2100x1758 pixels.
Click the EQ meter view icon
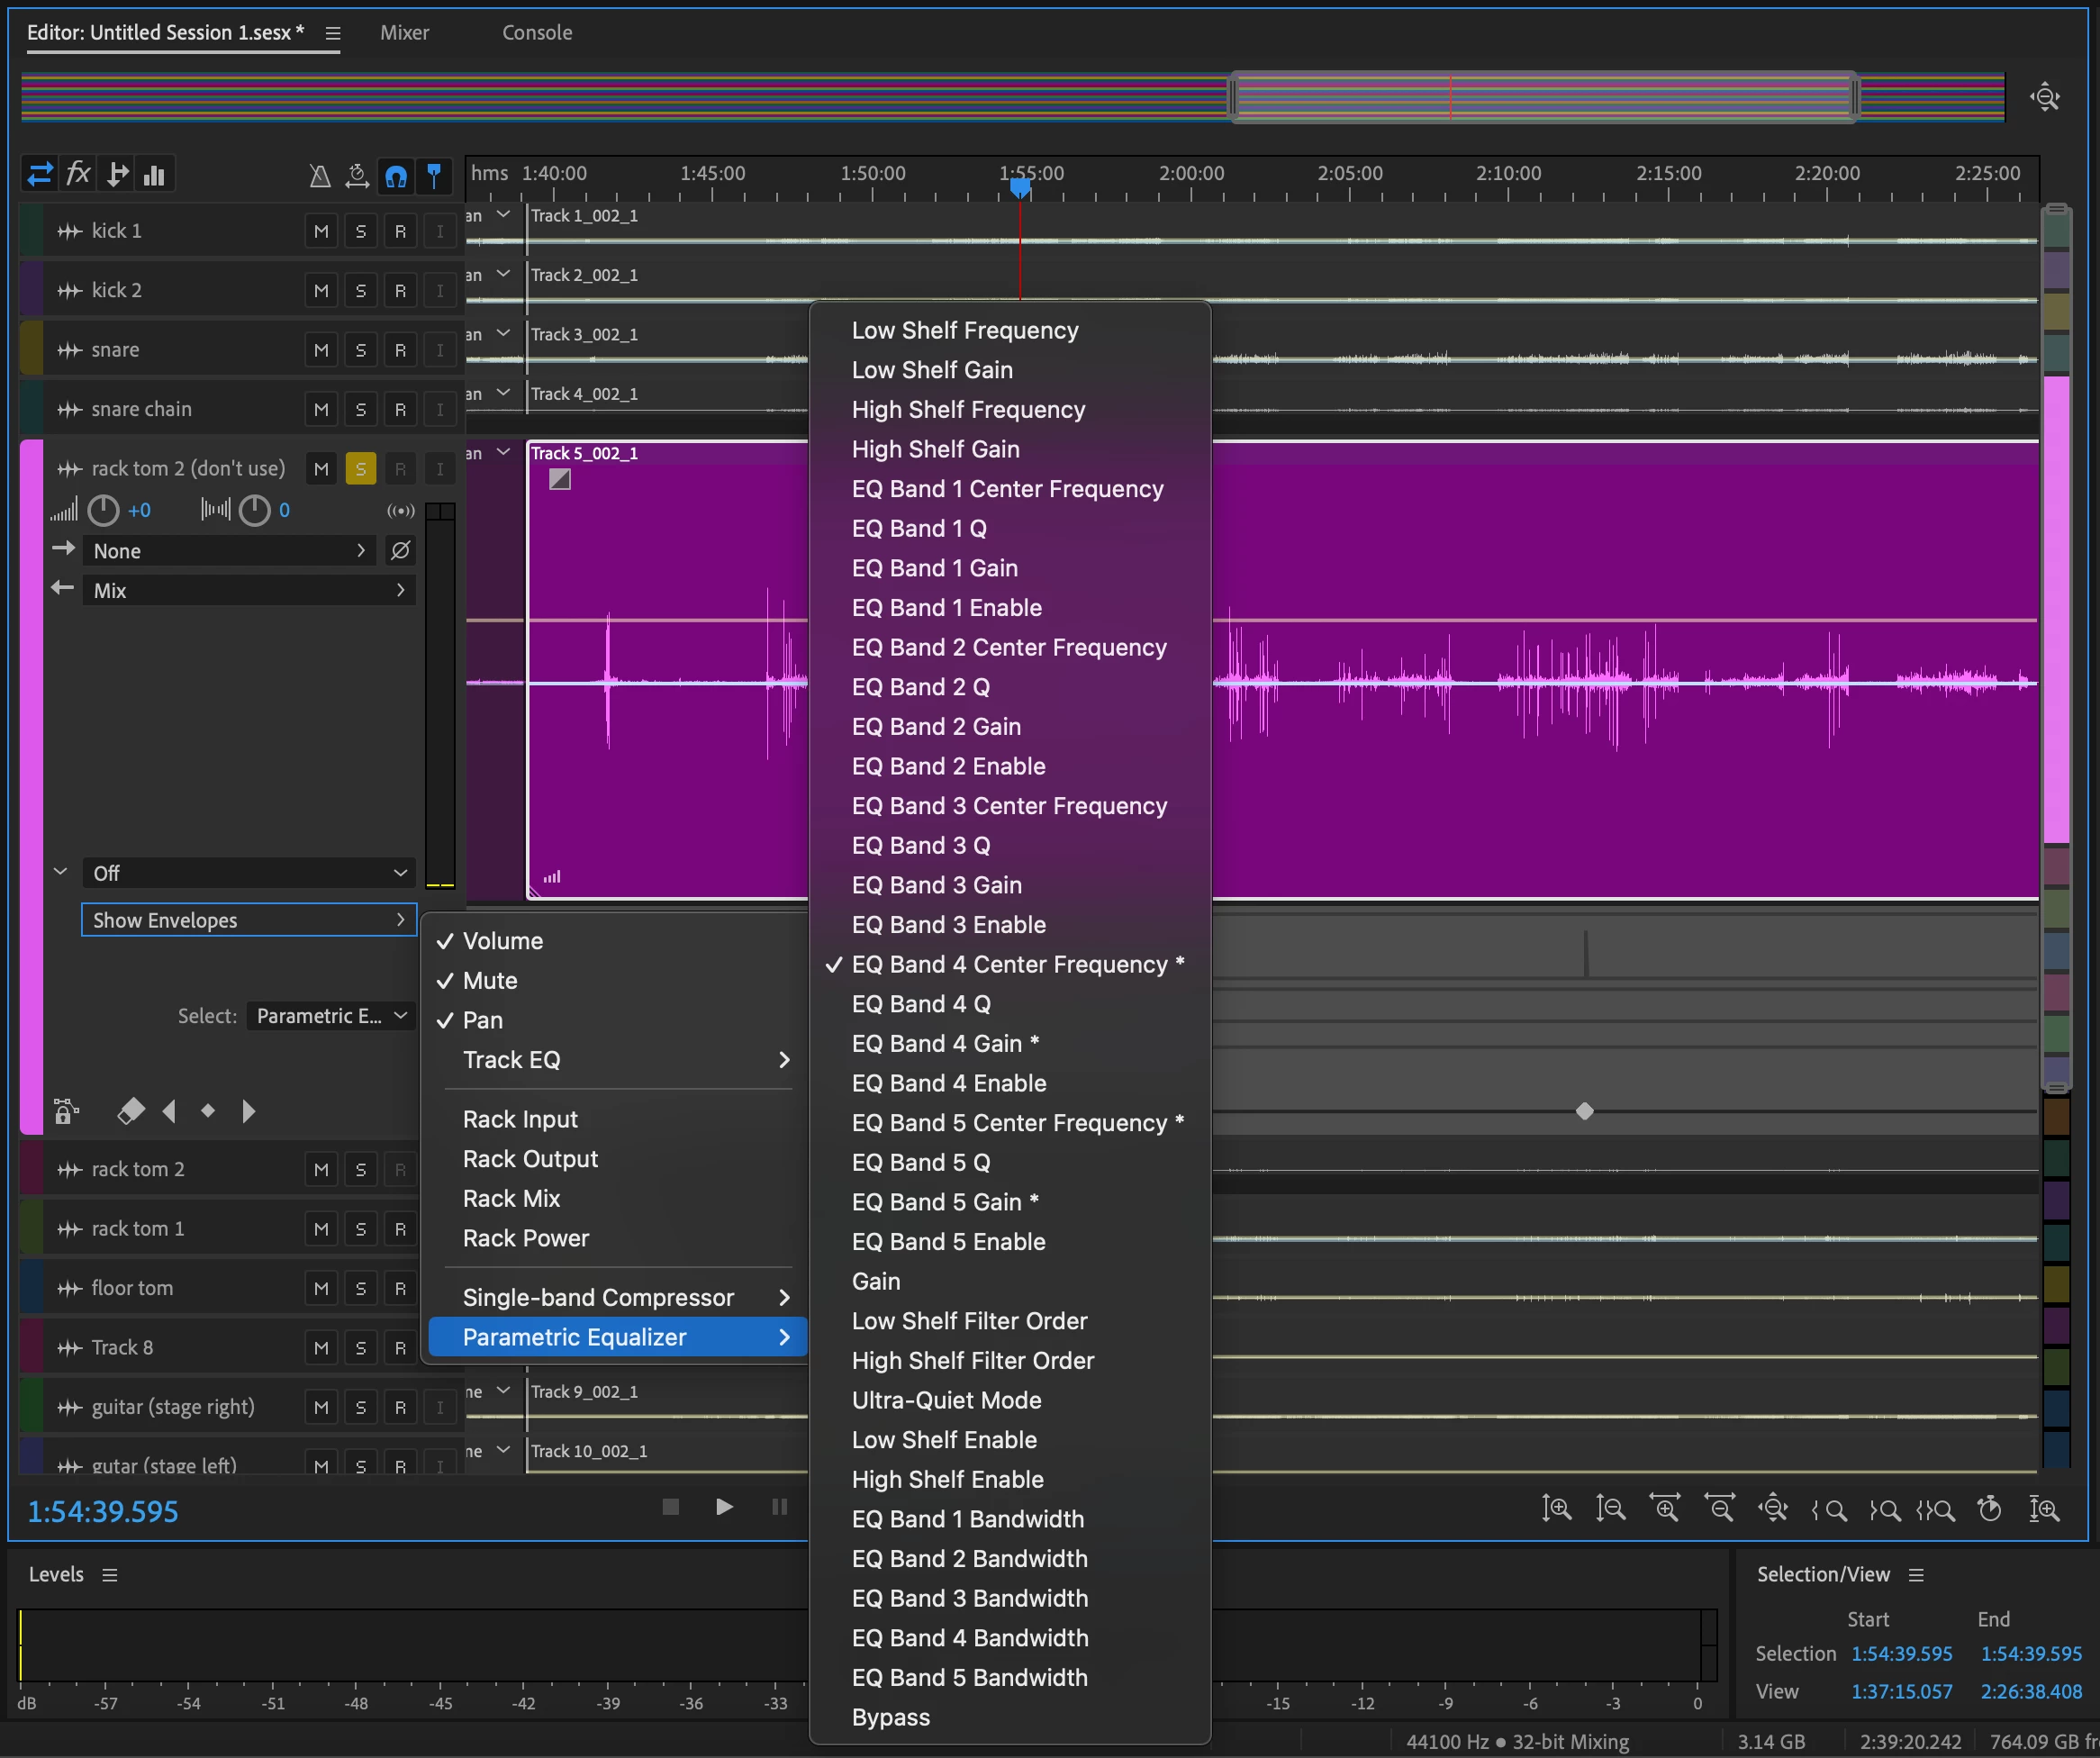point(154,175)
